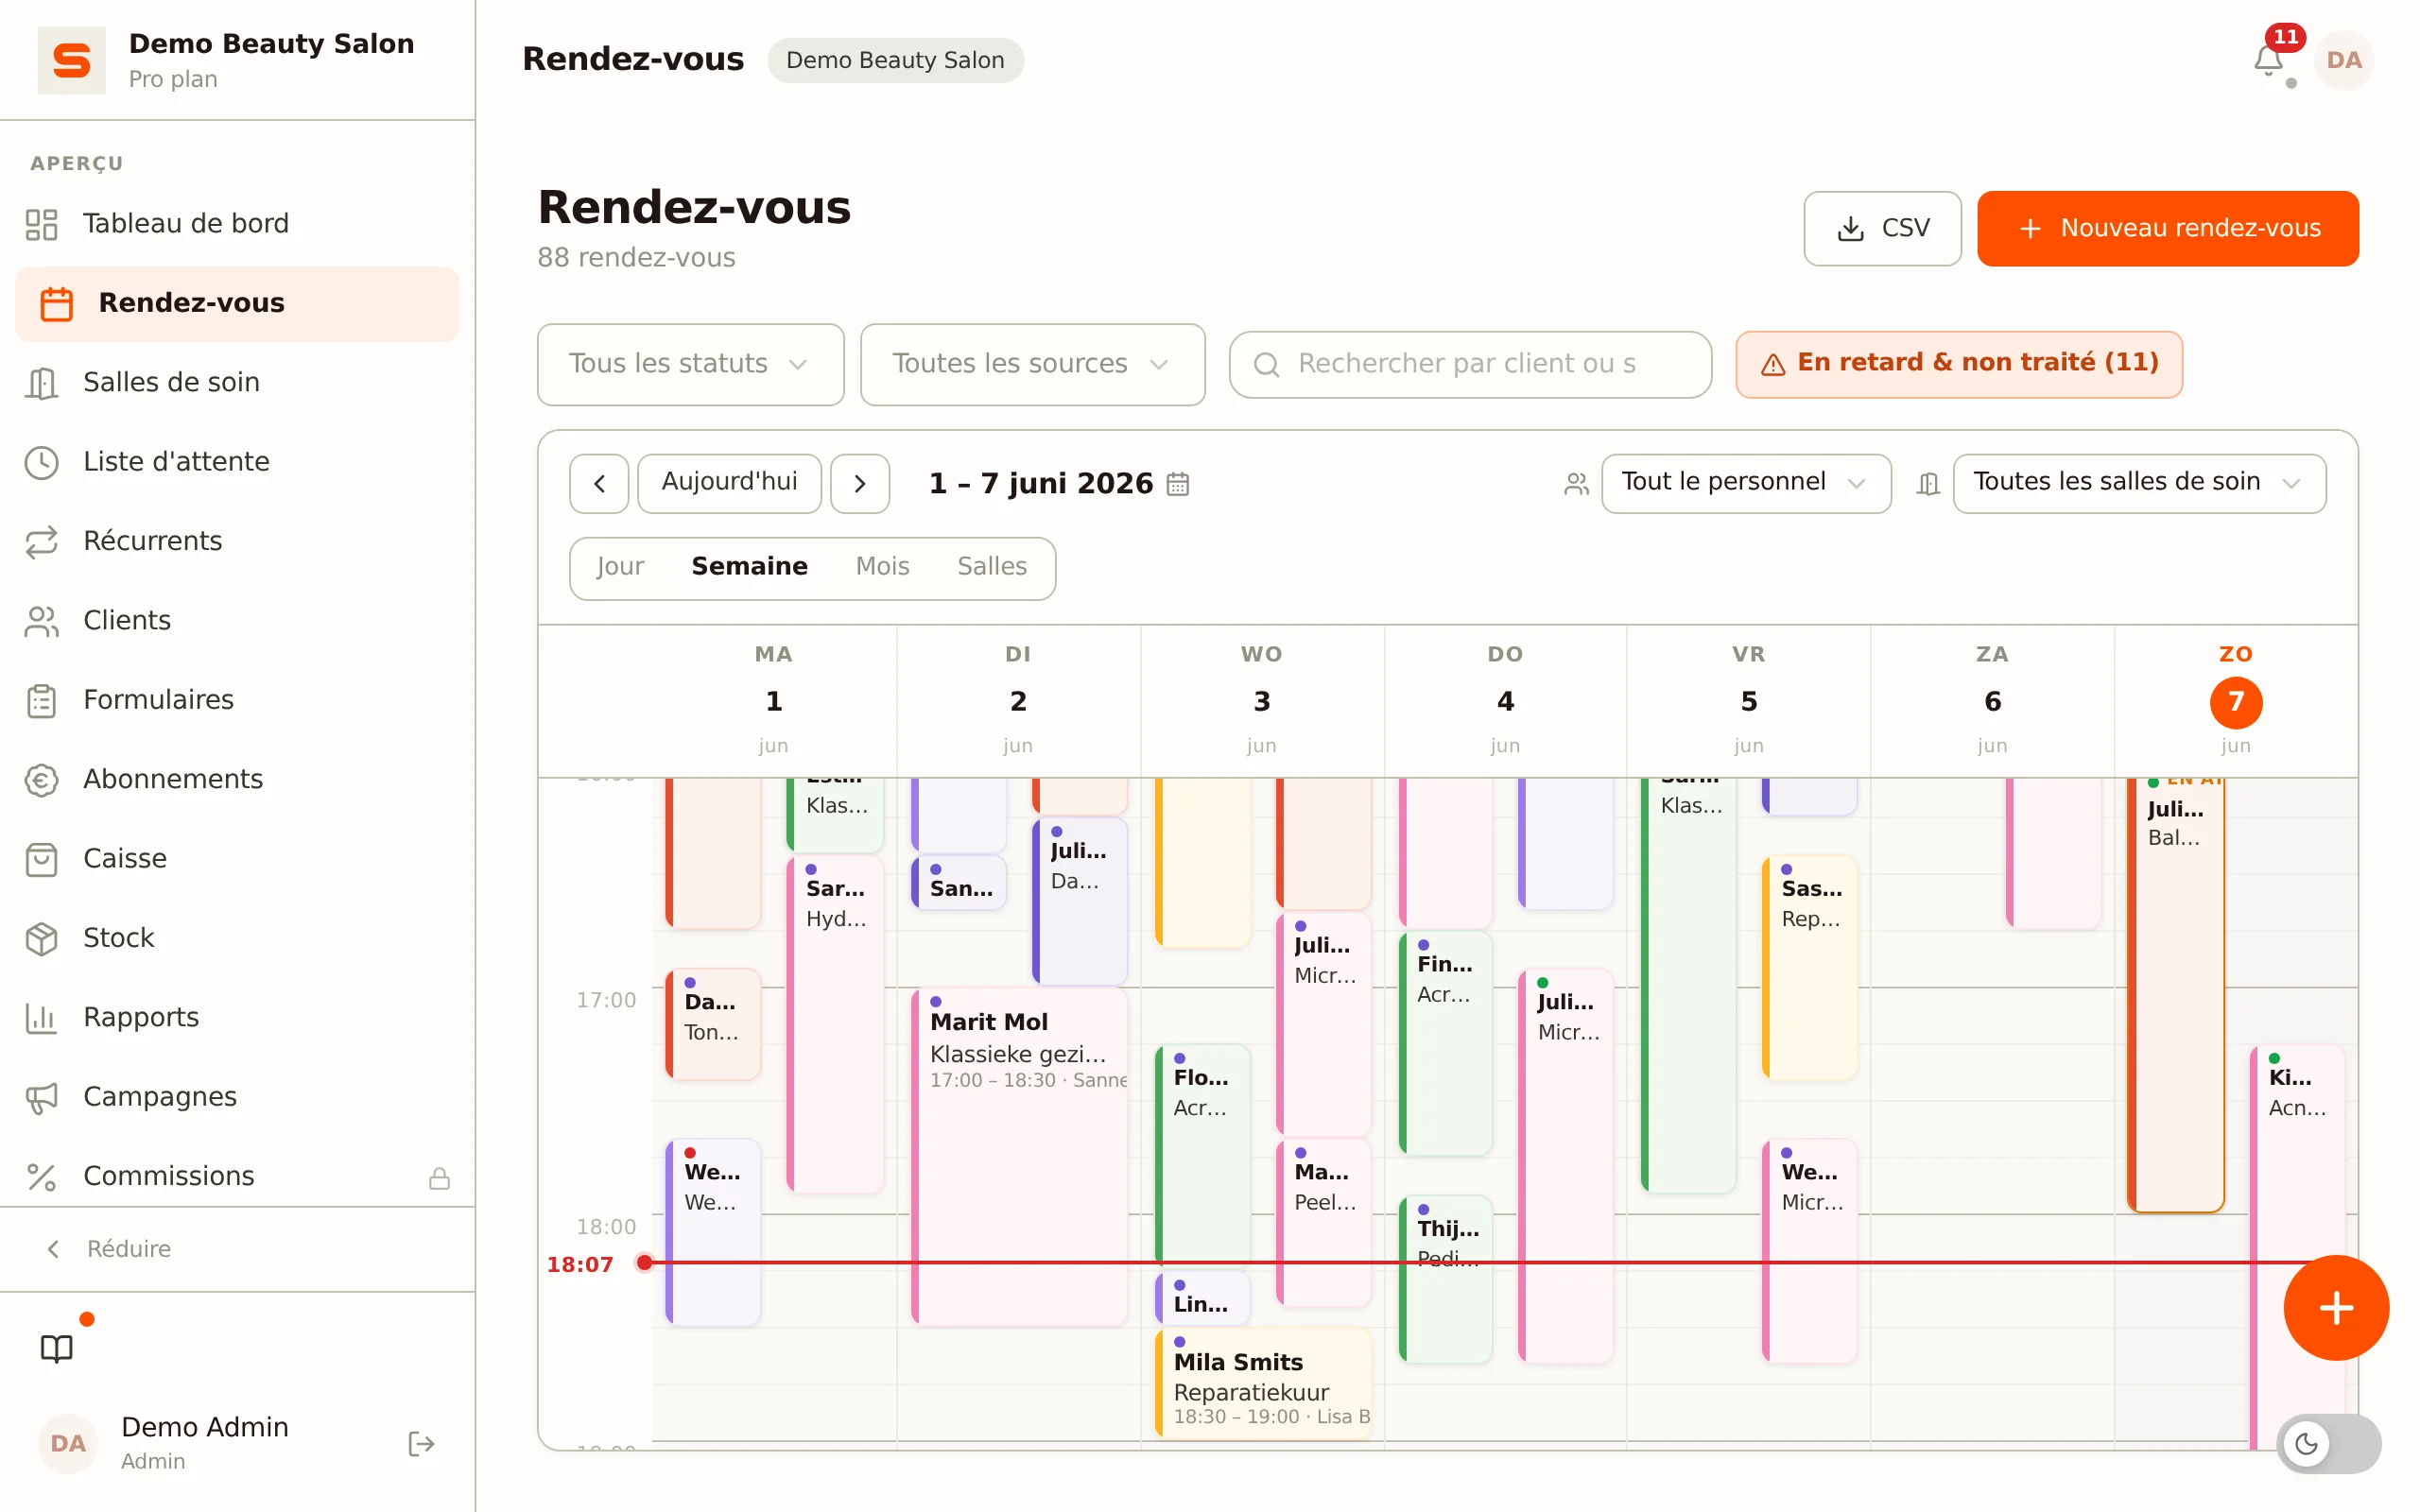Click the client search field
This screenshot has height=1512, width=2420.
(x=1470, y=364)
